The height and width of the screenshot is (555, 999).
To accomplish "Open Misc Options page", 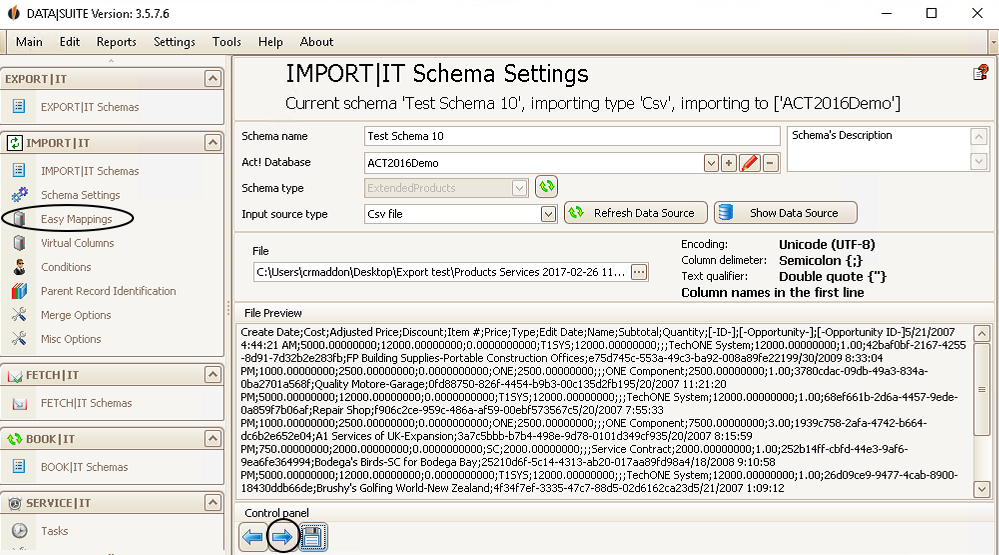I will coord(71,339).
